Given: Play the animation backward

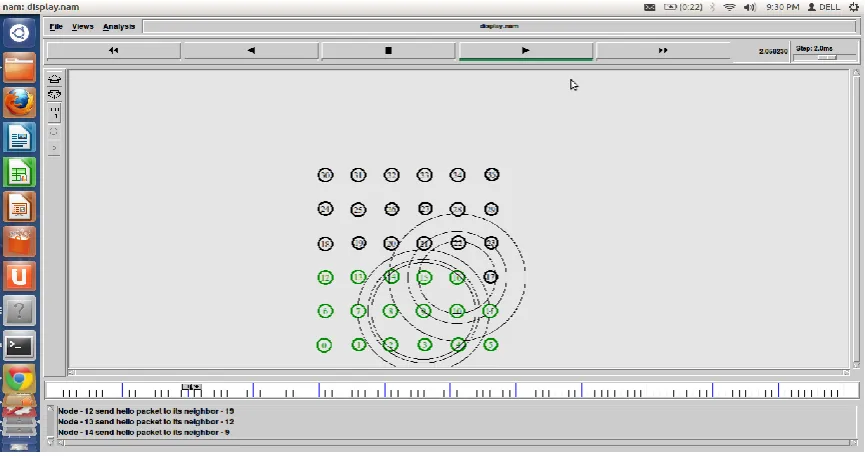Looking at the screenshot, I should click(251, 50).
